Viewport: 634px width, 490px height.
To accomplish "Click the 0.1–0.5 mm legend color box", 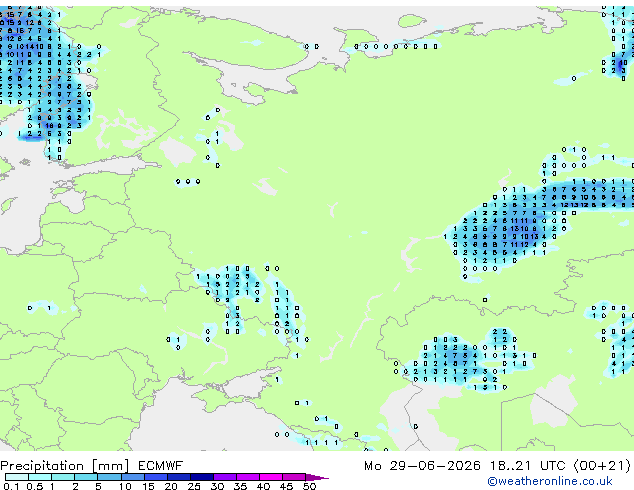I will click(x=17, y=477).
